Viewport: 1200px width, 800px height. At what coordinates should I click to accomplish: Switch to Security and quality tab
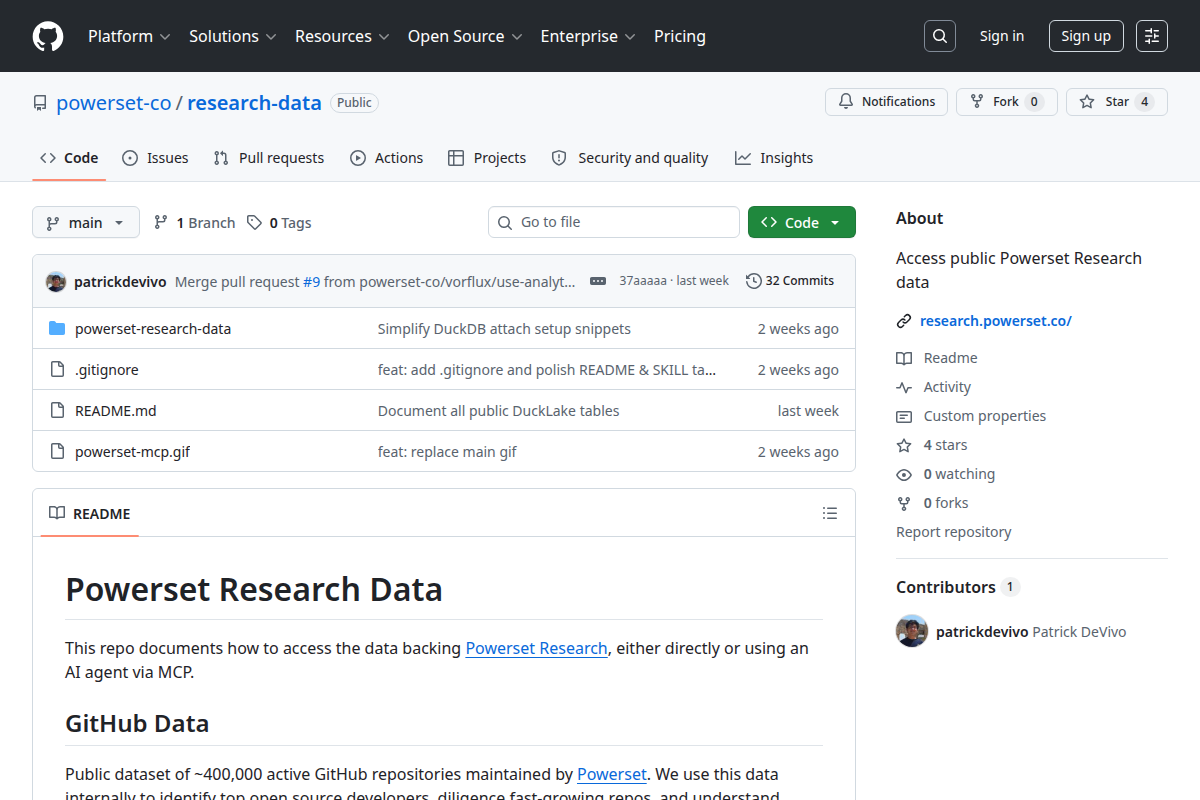tap(630, 158)
